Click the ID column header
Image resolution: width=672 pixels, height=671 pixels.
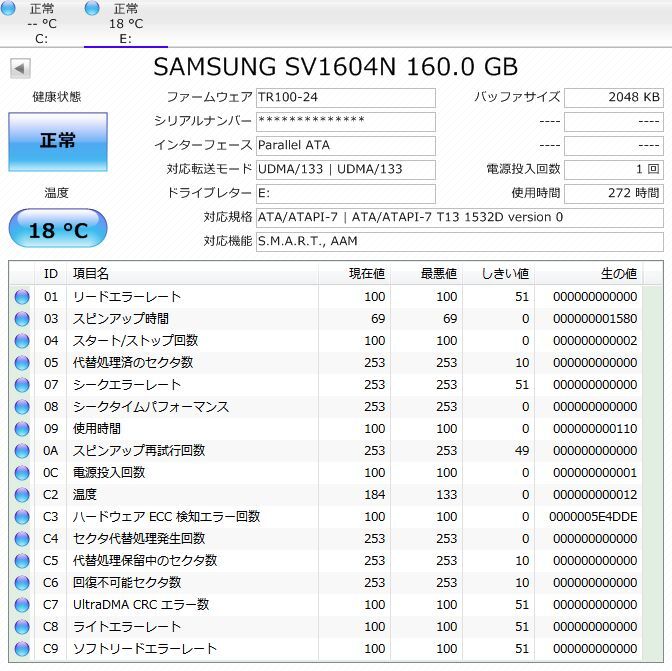point(51,273)
